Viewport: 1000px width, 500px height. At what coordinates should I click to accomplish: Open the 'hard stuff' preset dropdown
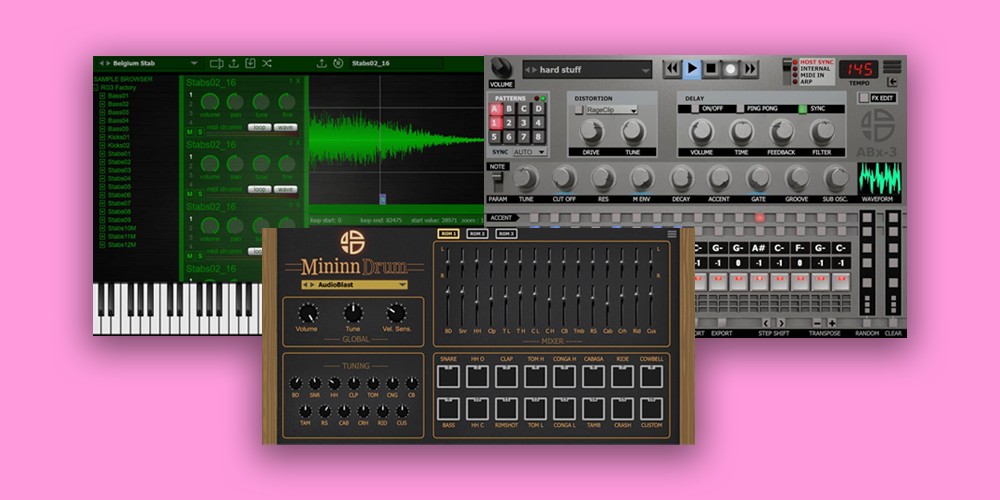643,70
